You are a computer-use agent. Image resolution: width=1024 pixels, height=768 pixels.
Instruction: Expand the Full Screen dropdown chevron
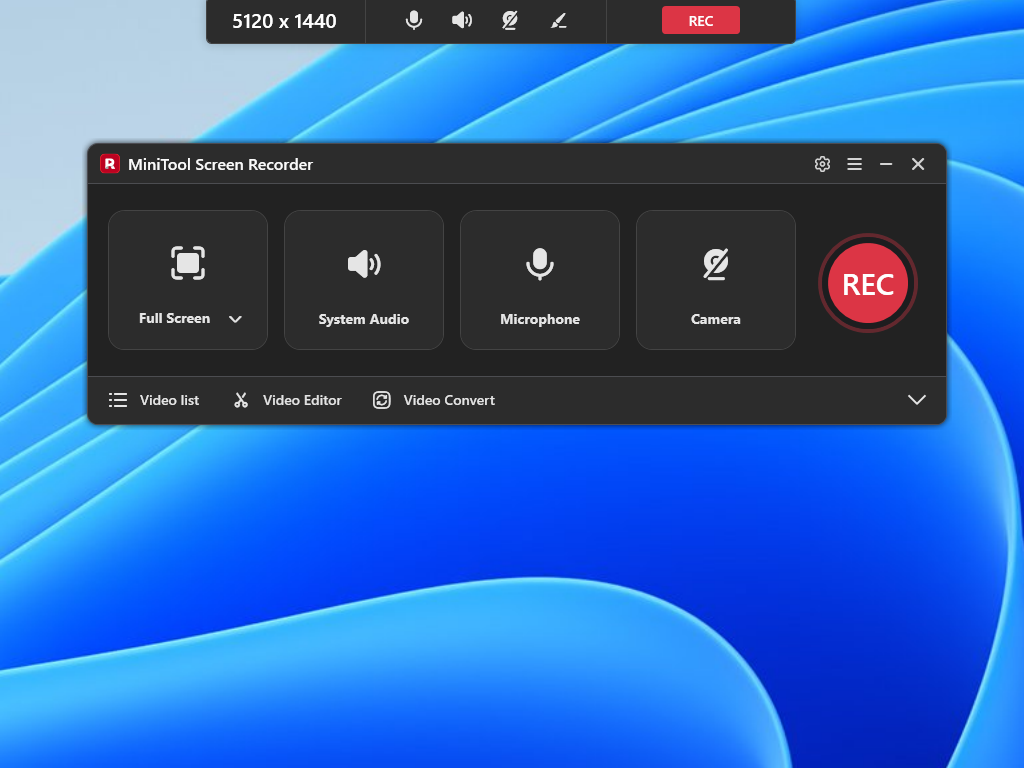point(235,319)
